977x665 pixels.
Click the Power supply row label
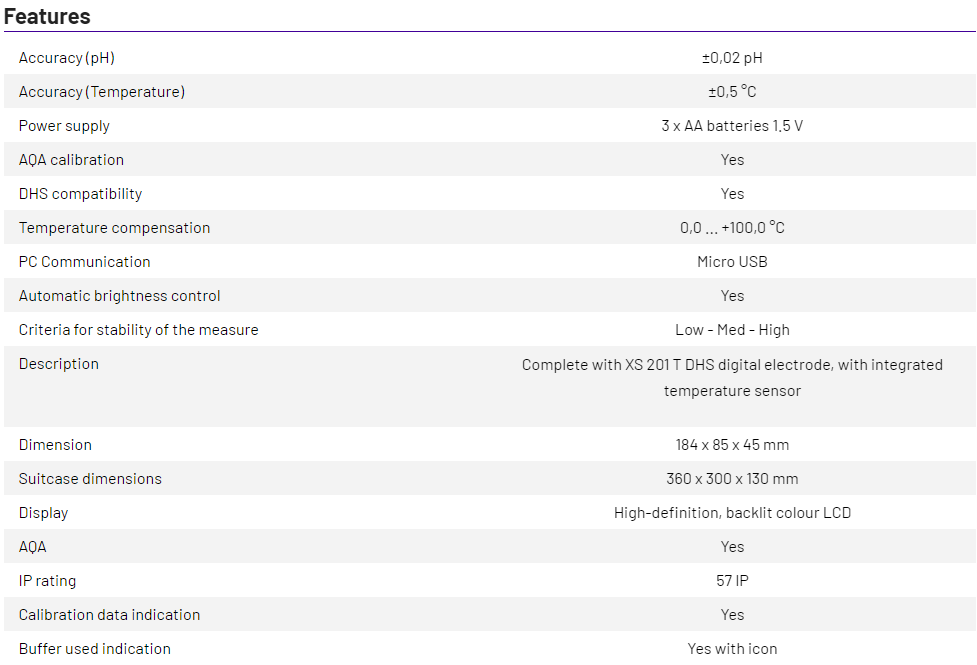pos(64,126)
